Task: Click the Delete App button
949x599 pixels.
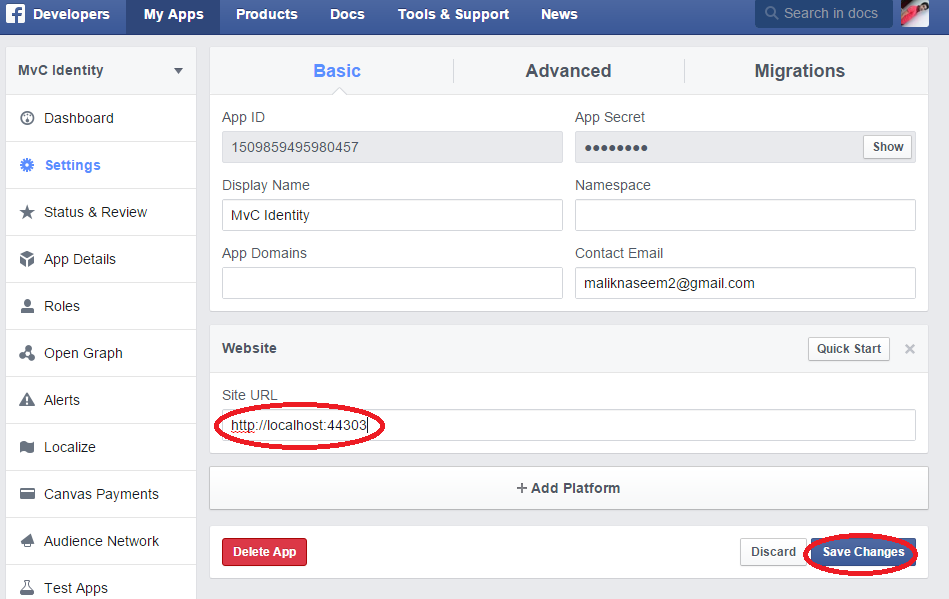Action: (x=264, y=552)
